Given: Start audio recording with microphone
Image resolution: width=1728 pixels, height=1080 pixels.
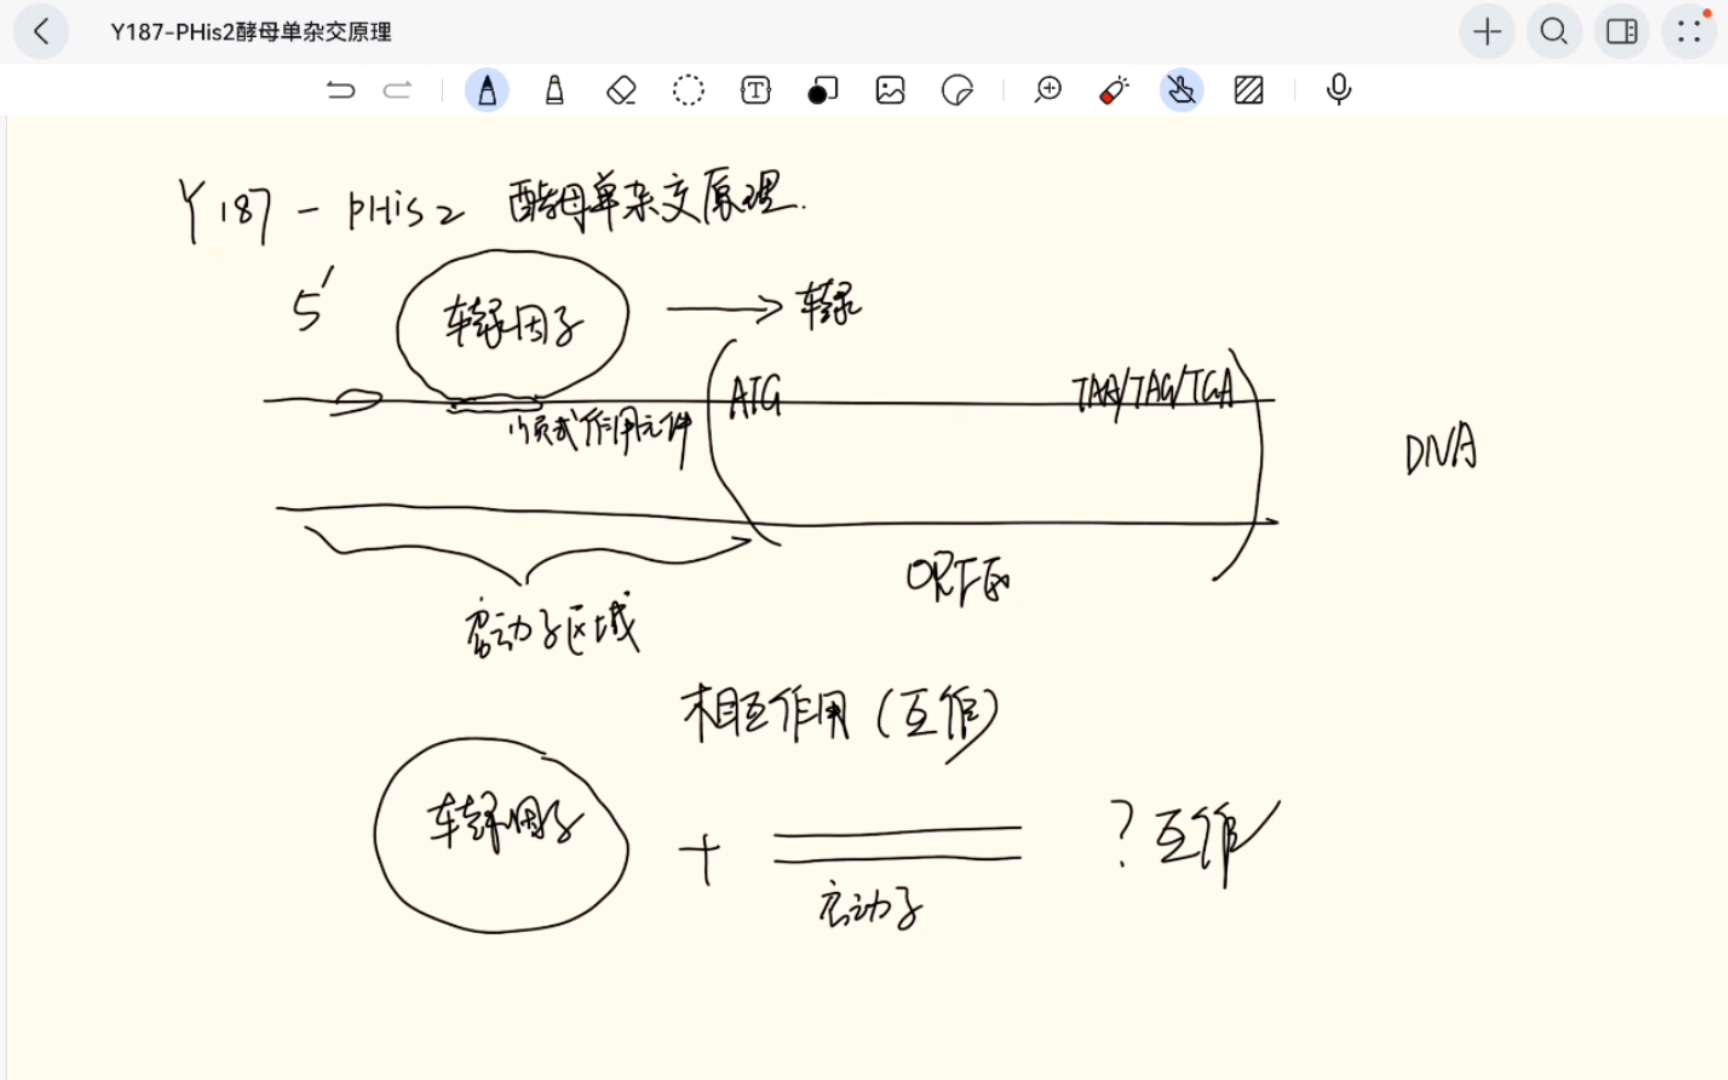Looking at the screenshot, I should click(1338, 90).
